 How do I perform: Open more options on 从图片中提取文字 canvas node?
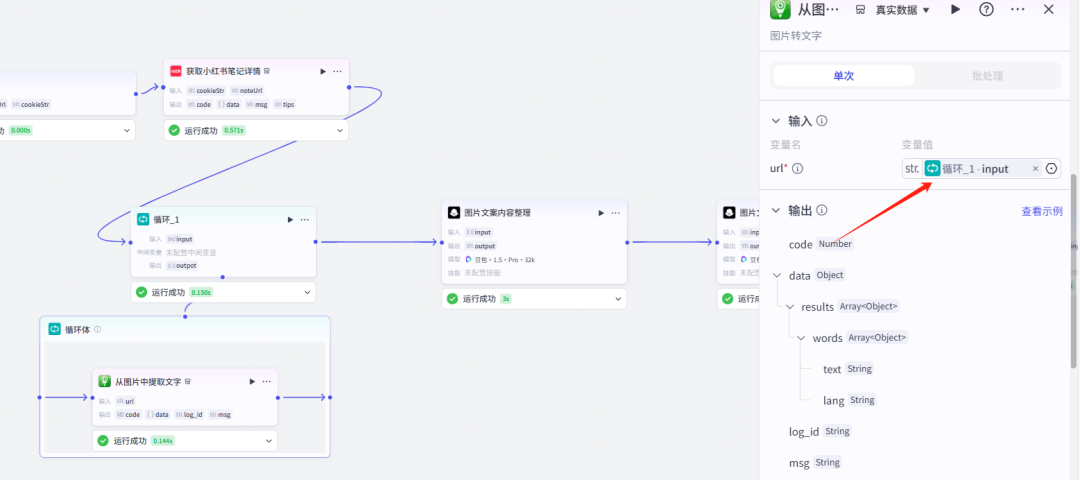click(x=267, y=381)
